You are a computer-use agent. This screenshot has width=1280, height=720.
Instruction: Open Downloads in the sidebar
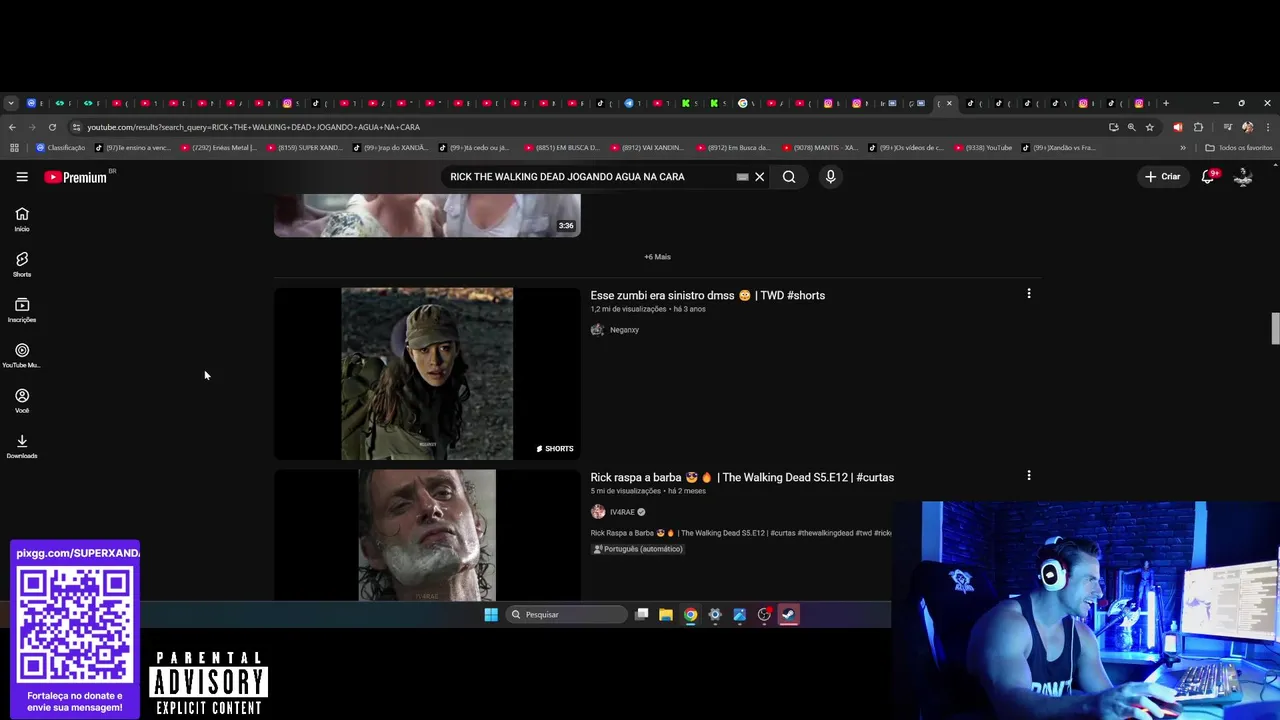[22, 446]
